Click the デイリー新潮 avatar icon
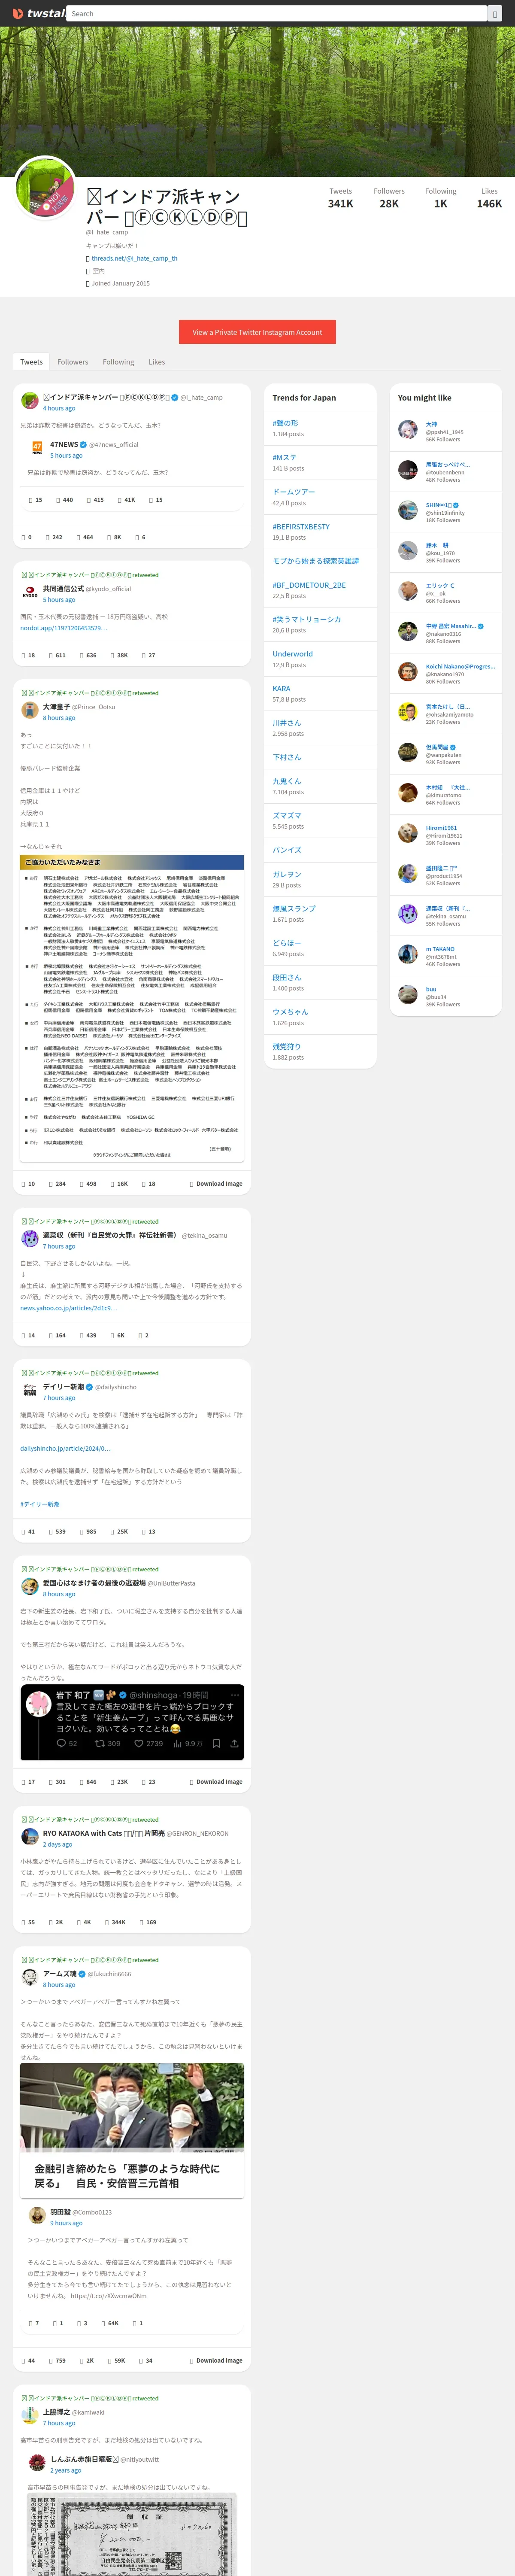515x2576 pixels. pos(30,1391)
